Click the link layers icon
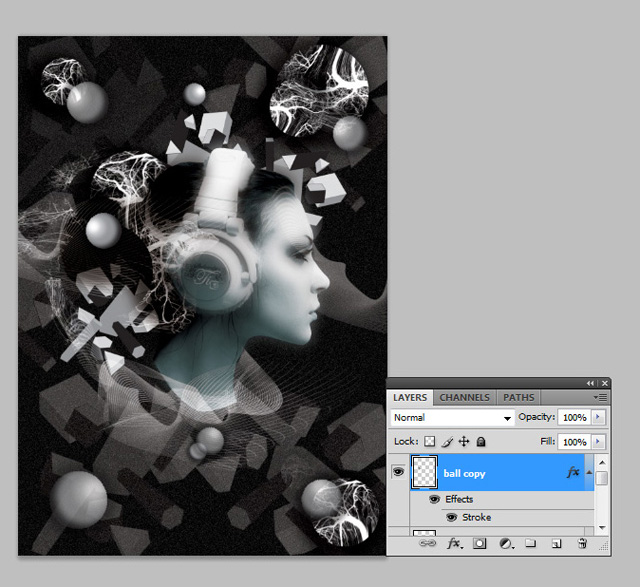Screen dimensions: 640x587 [426, 544]
